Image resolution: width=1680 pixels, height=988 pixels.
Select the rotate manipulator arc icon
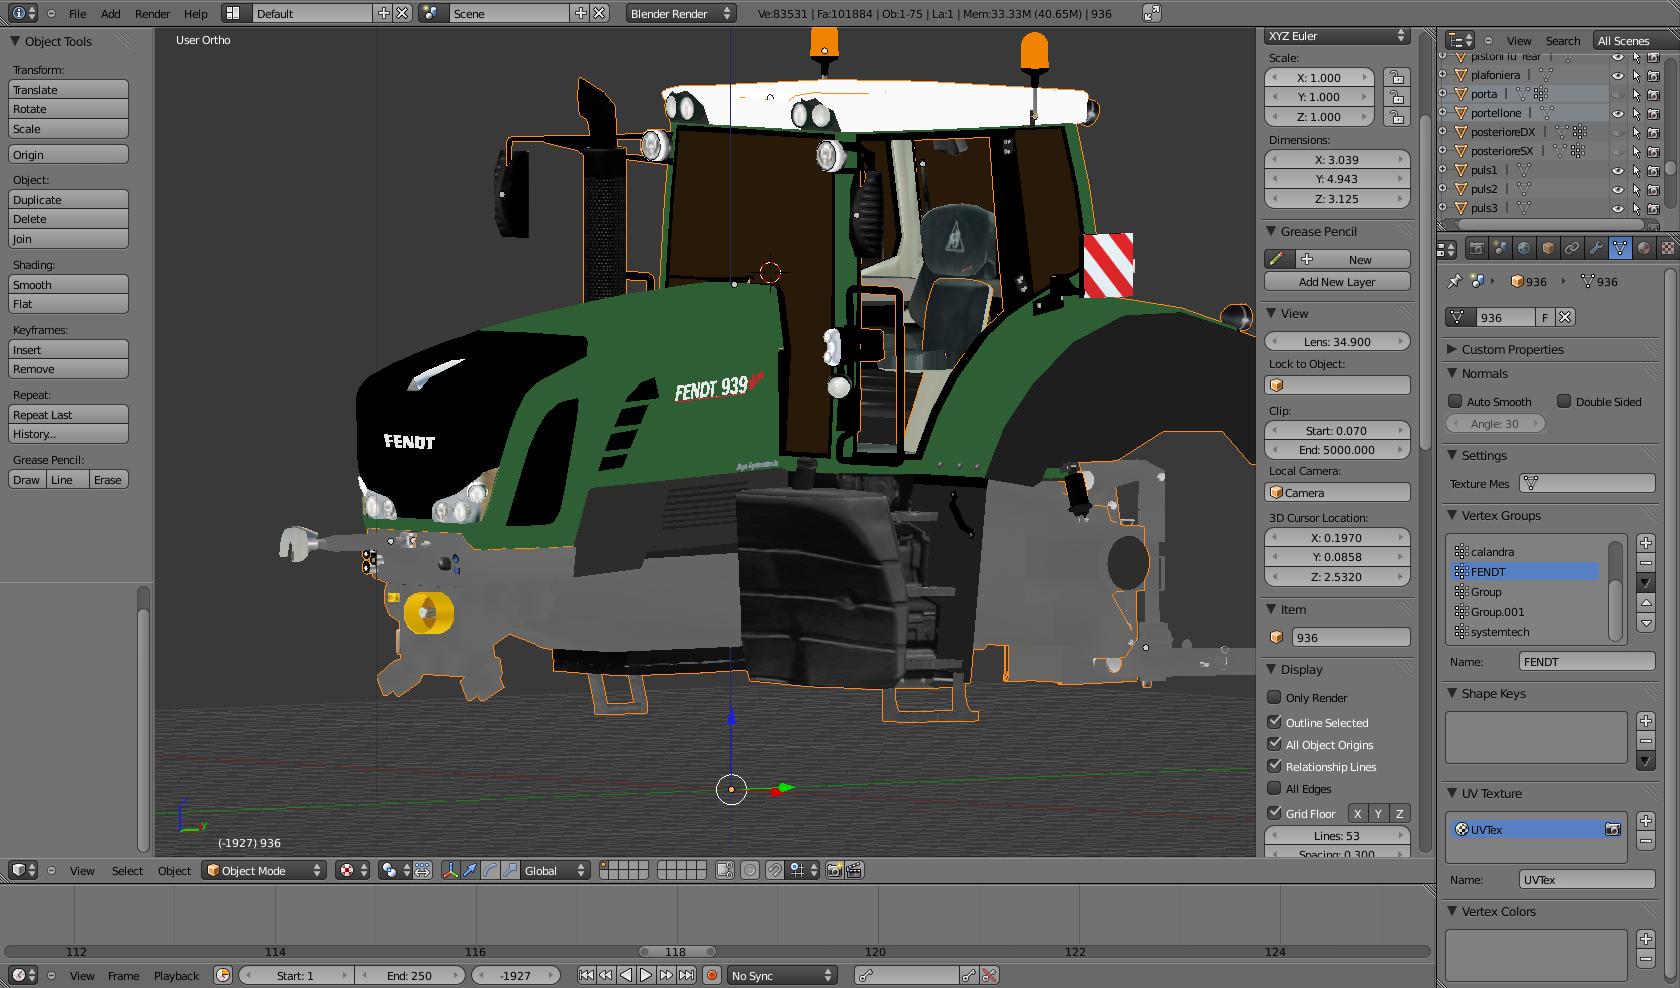coord(489,870)
